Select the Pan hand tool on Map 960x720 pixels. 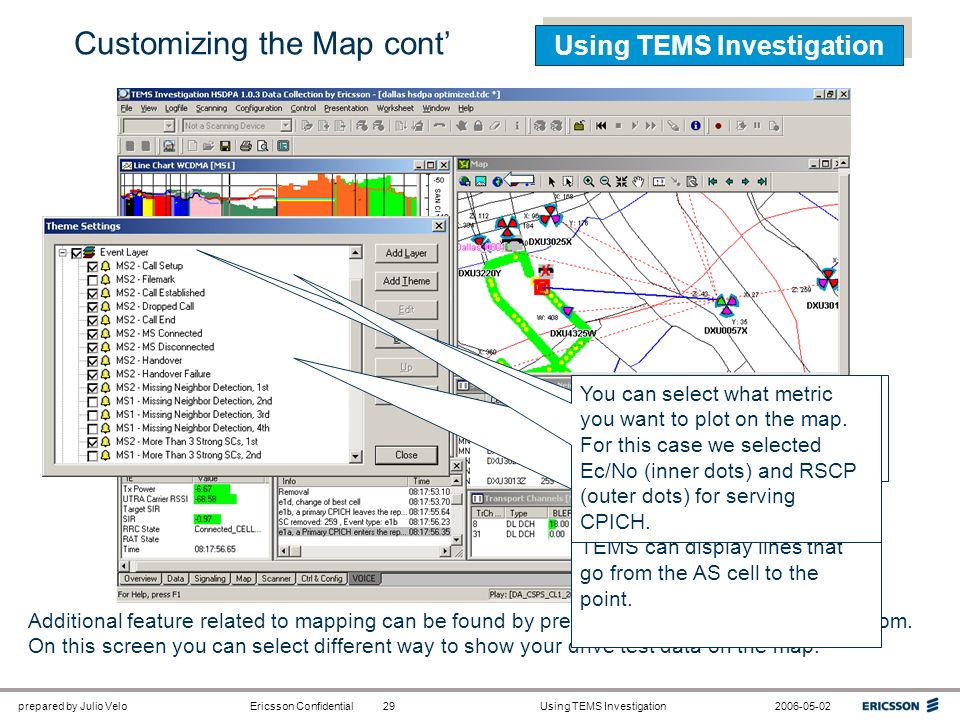638,181
